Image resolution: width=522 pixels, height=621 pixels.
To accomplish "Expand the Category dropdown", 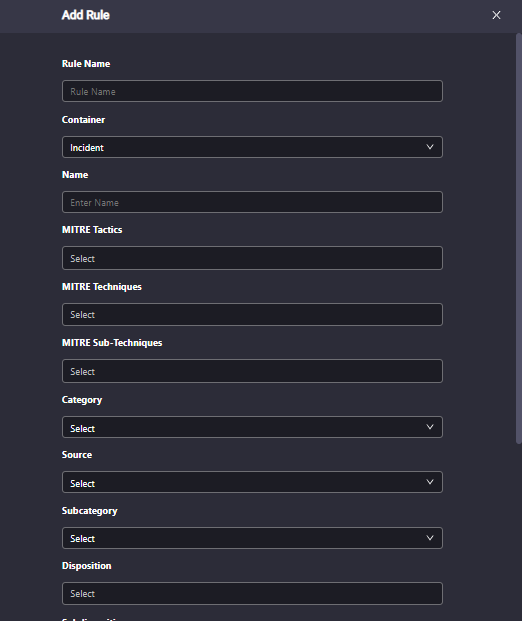I will coord(252,427).
